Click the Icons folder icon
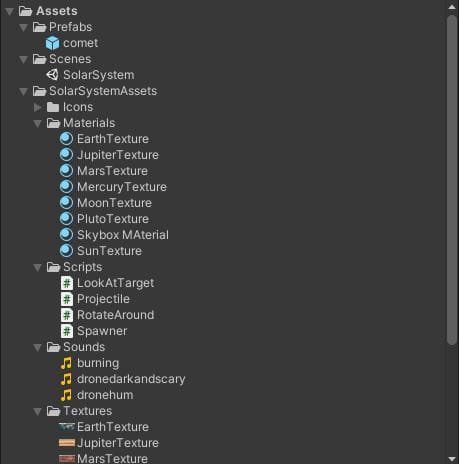 53,107
